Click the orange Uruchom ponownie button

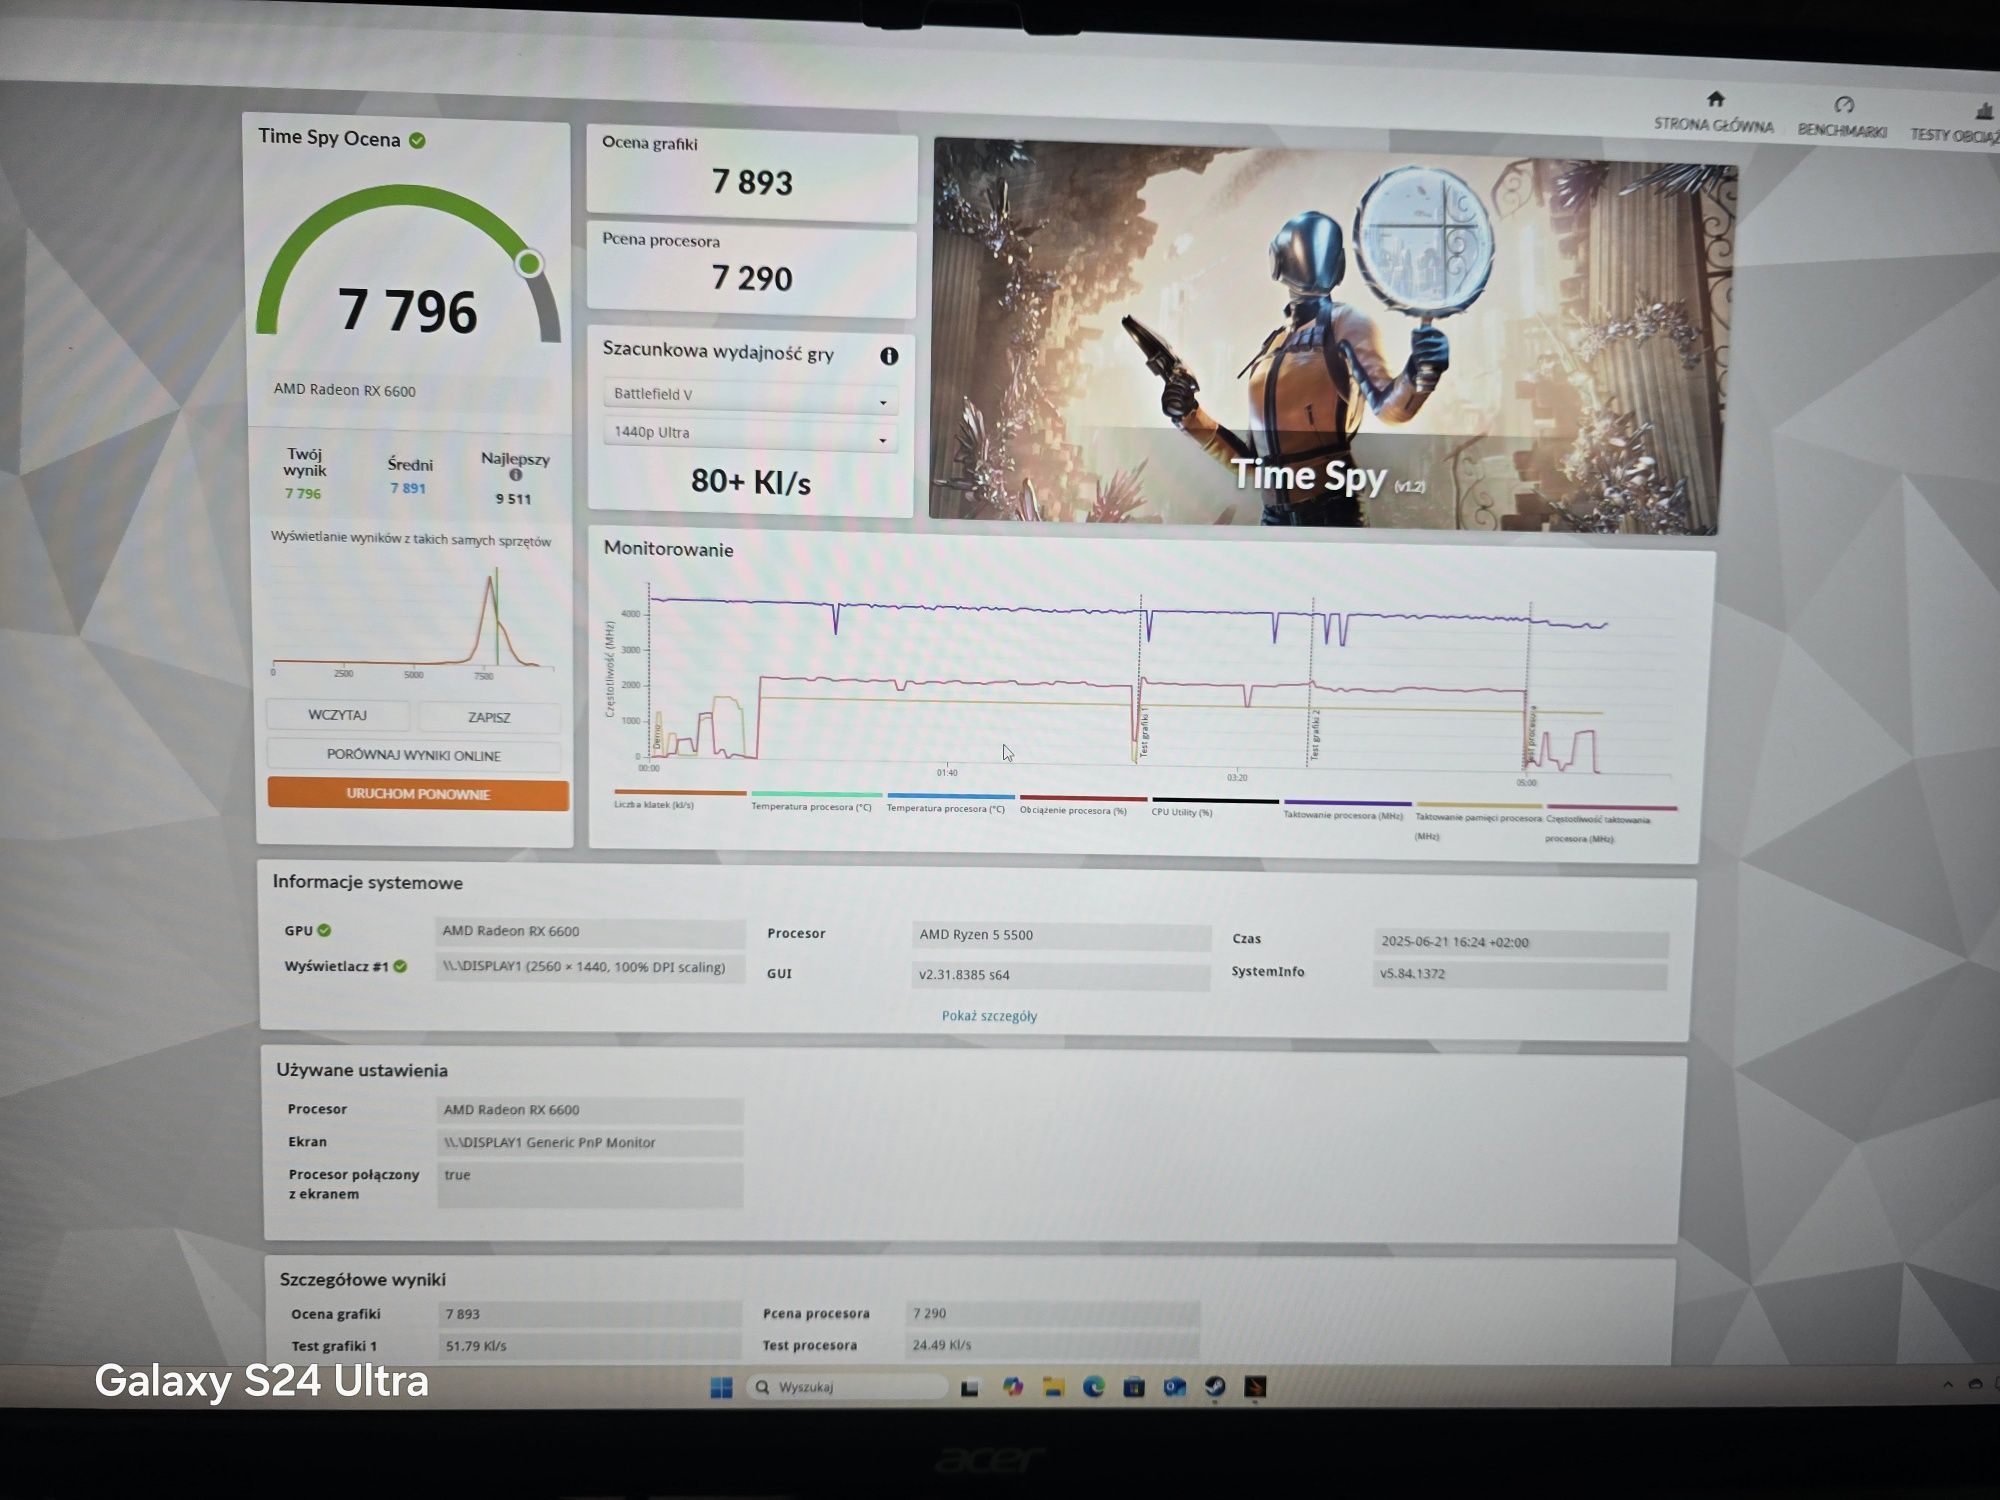418,794
